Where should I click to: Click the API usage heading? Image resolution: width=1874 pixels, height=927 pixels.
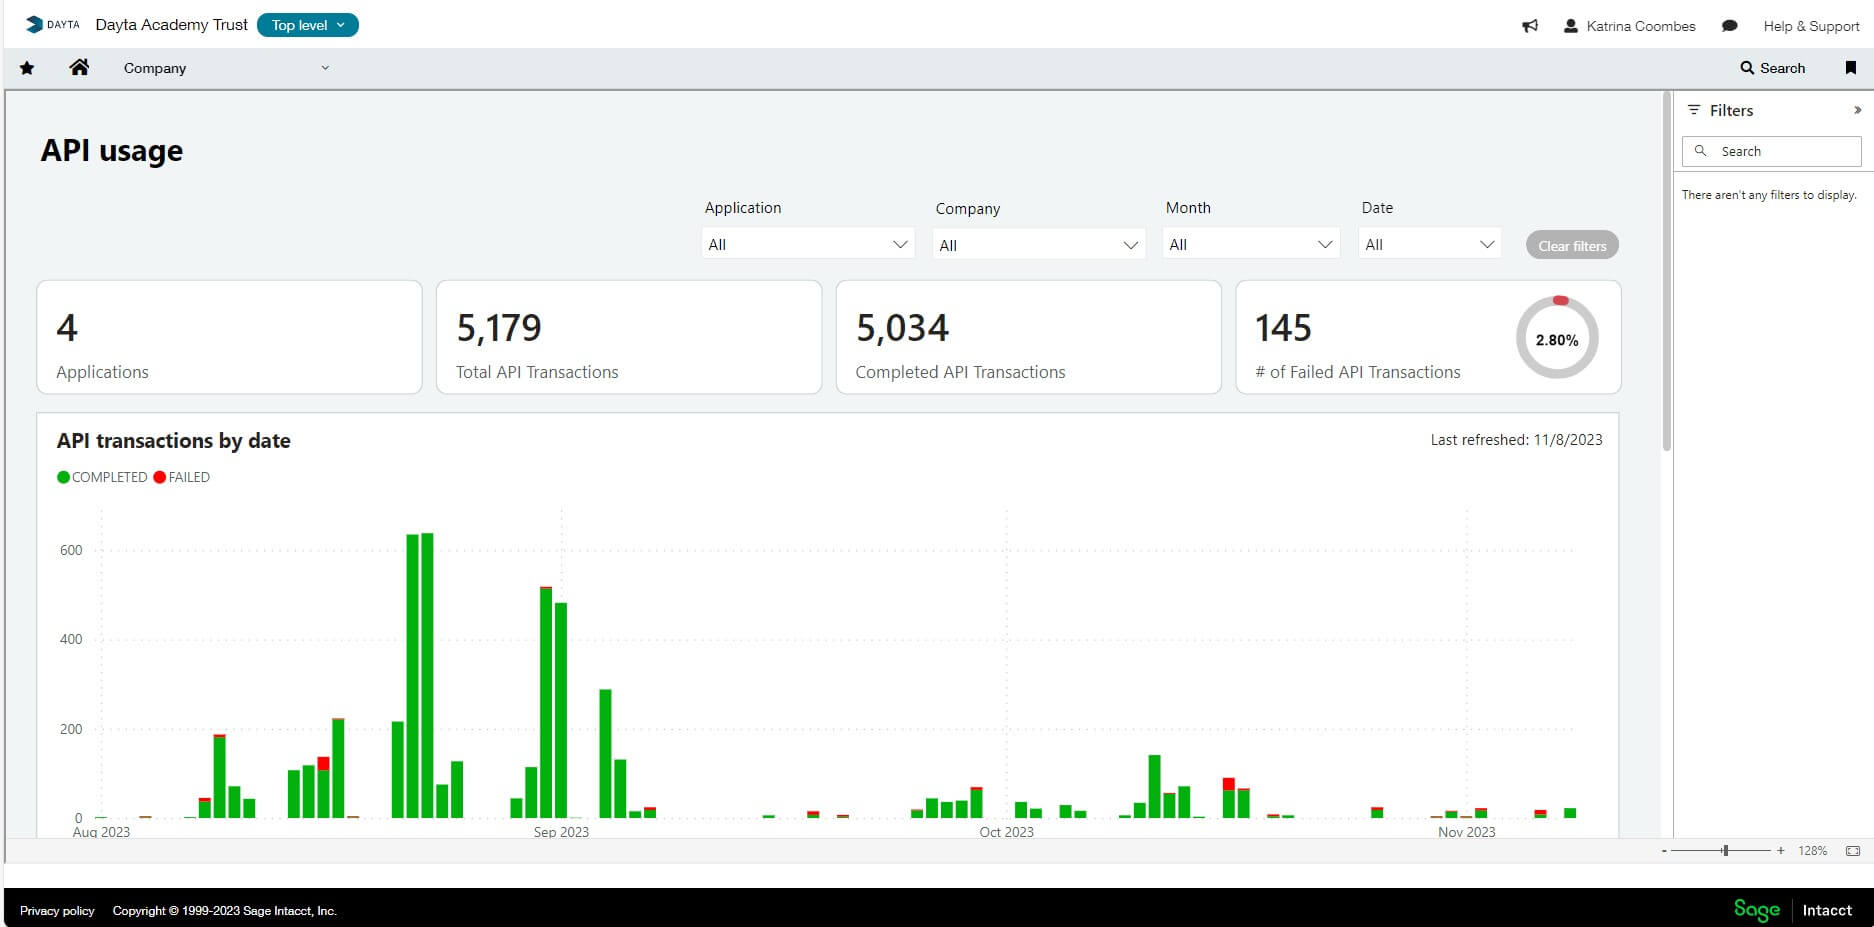point(112,150)
